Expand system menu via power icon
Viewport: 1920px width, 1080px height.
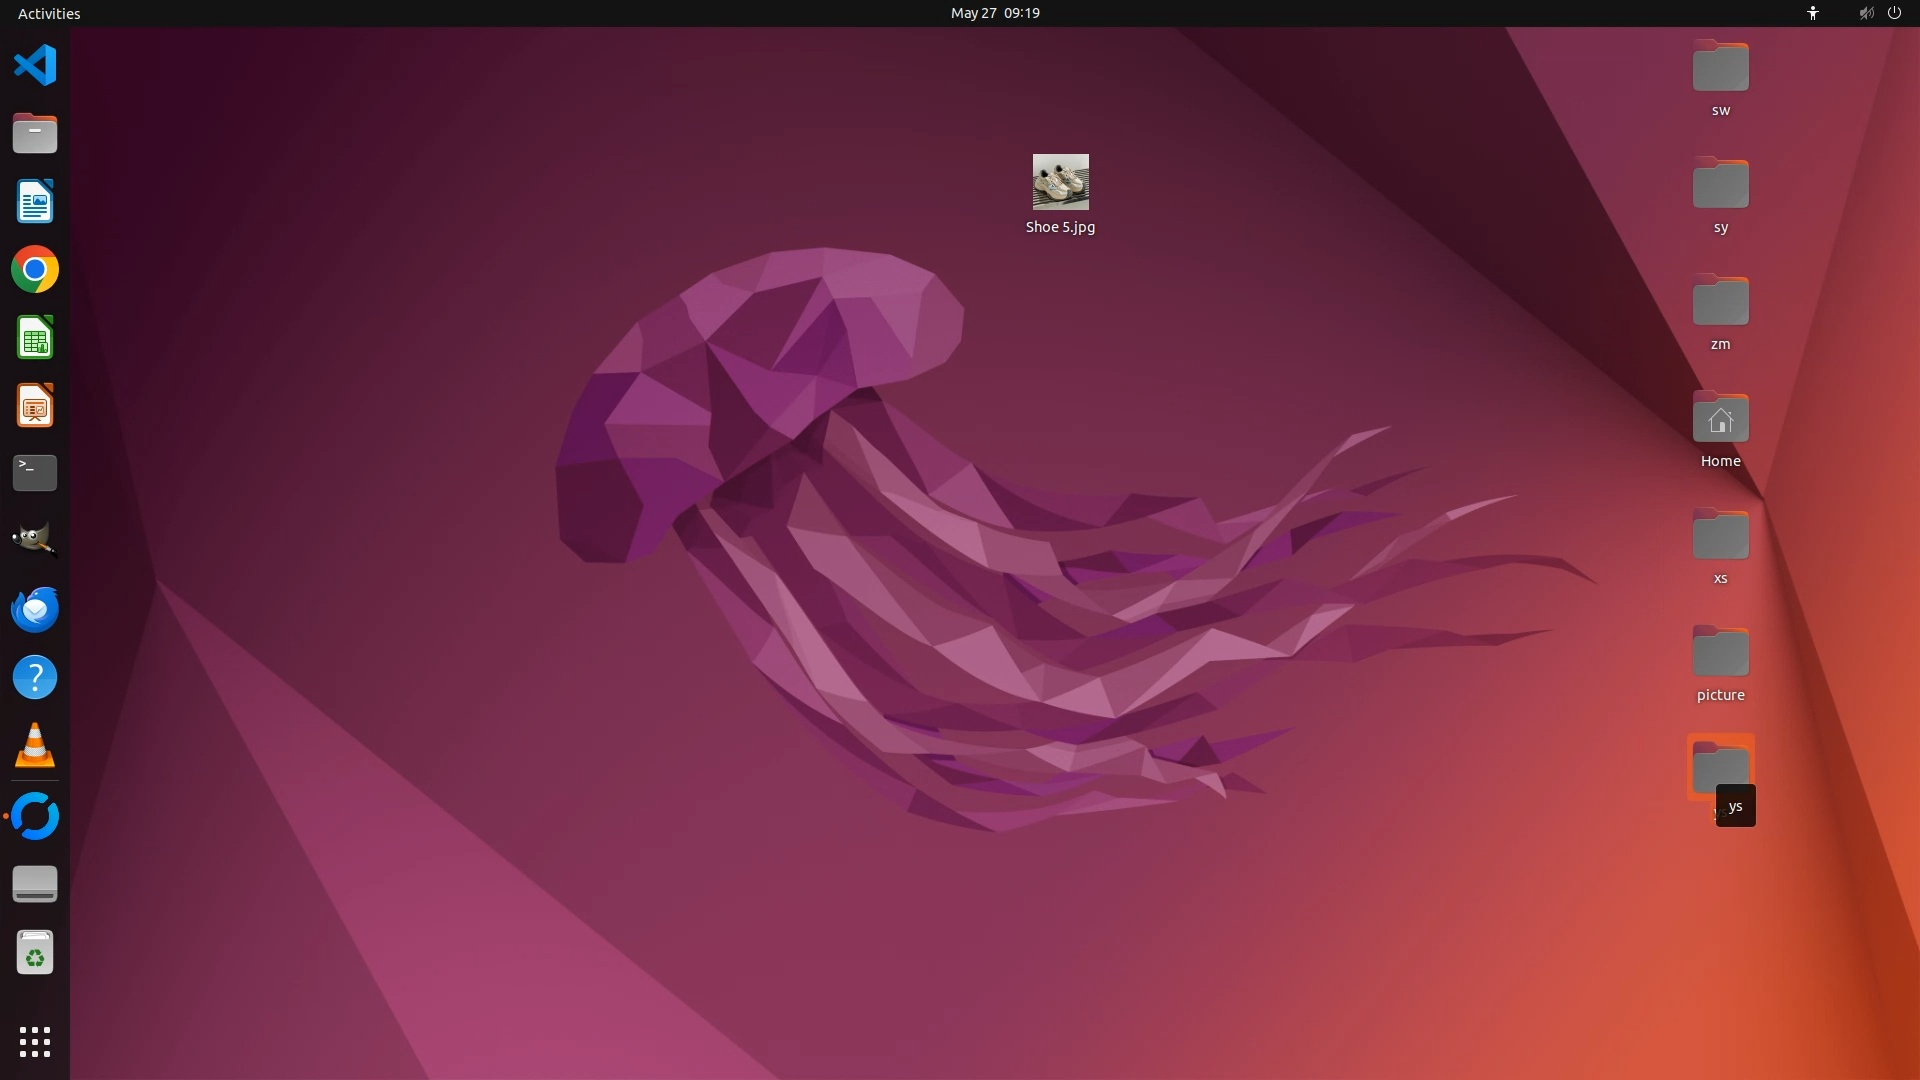pos(1894,13)
